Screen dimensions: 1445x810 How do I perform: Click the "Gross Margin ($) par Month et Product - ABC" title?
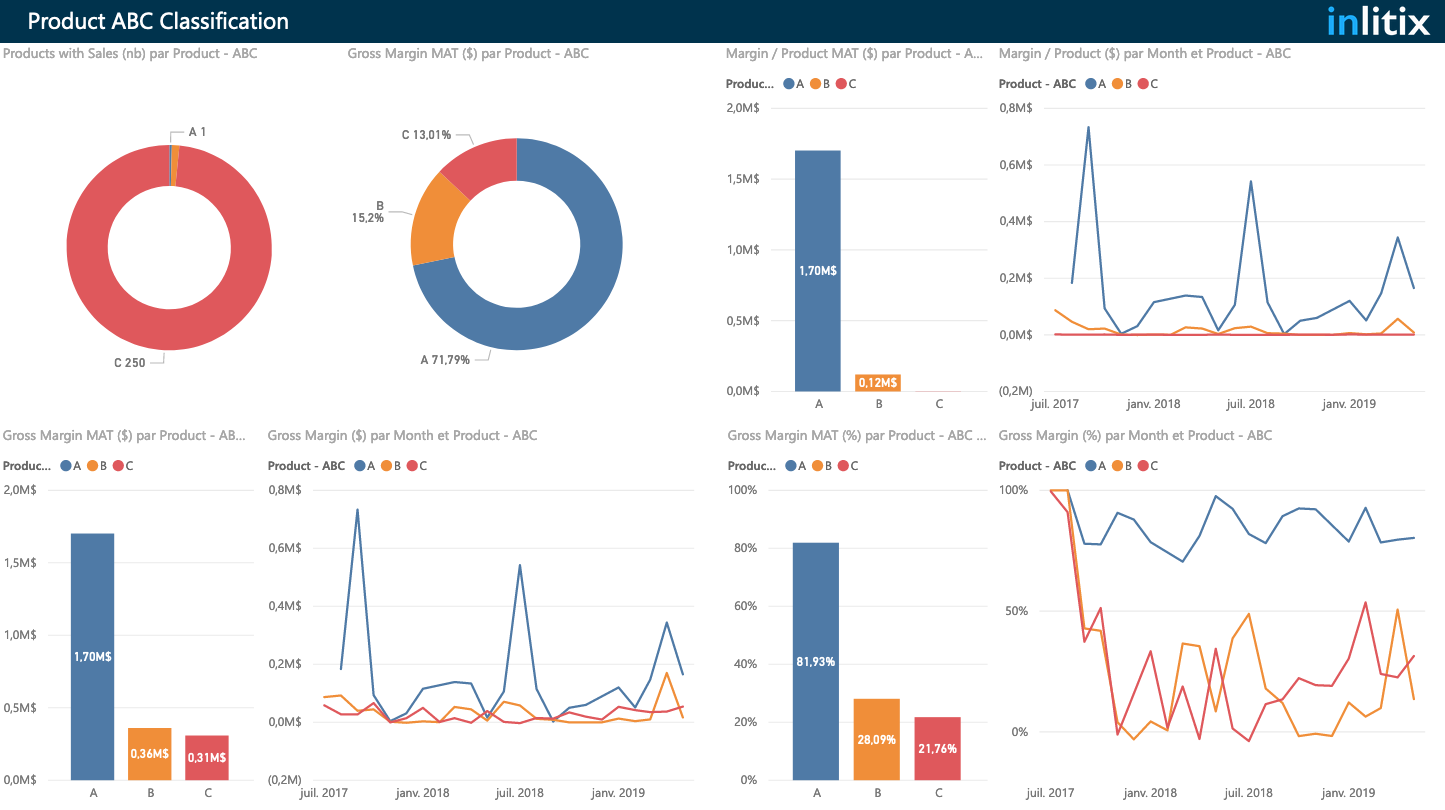point(402,436)
